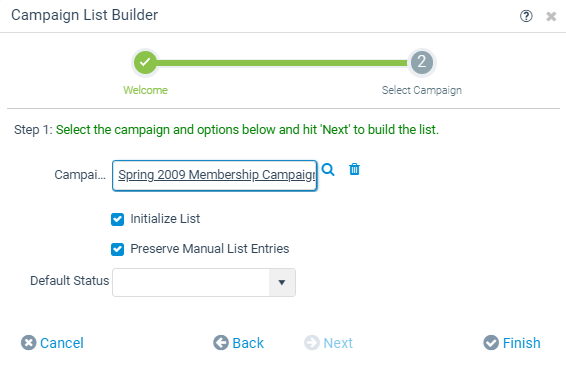Close the Campaign List Builder dialog
Image resolution: width=566 pixels, height=365 pixels.
coord(551,16)
